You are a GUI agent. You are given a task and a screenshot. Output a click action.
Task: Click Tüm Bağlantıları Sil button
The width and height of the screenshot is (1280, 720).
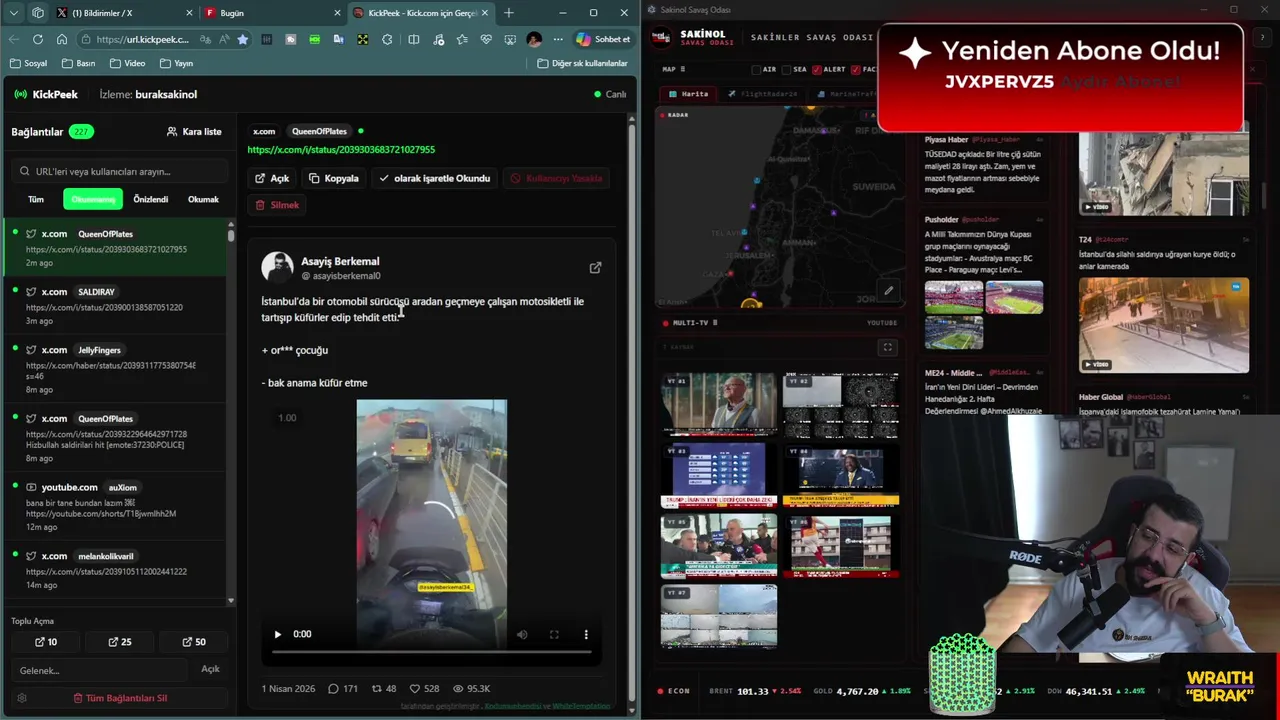pyautogui.click(x=120, y=698)
